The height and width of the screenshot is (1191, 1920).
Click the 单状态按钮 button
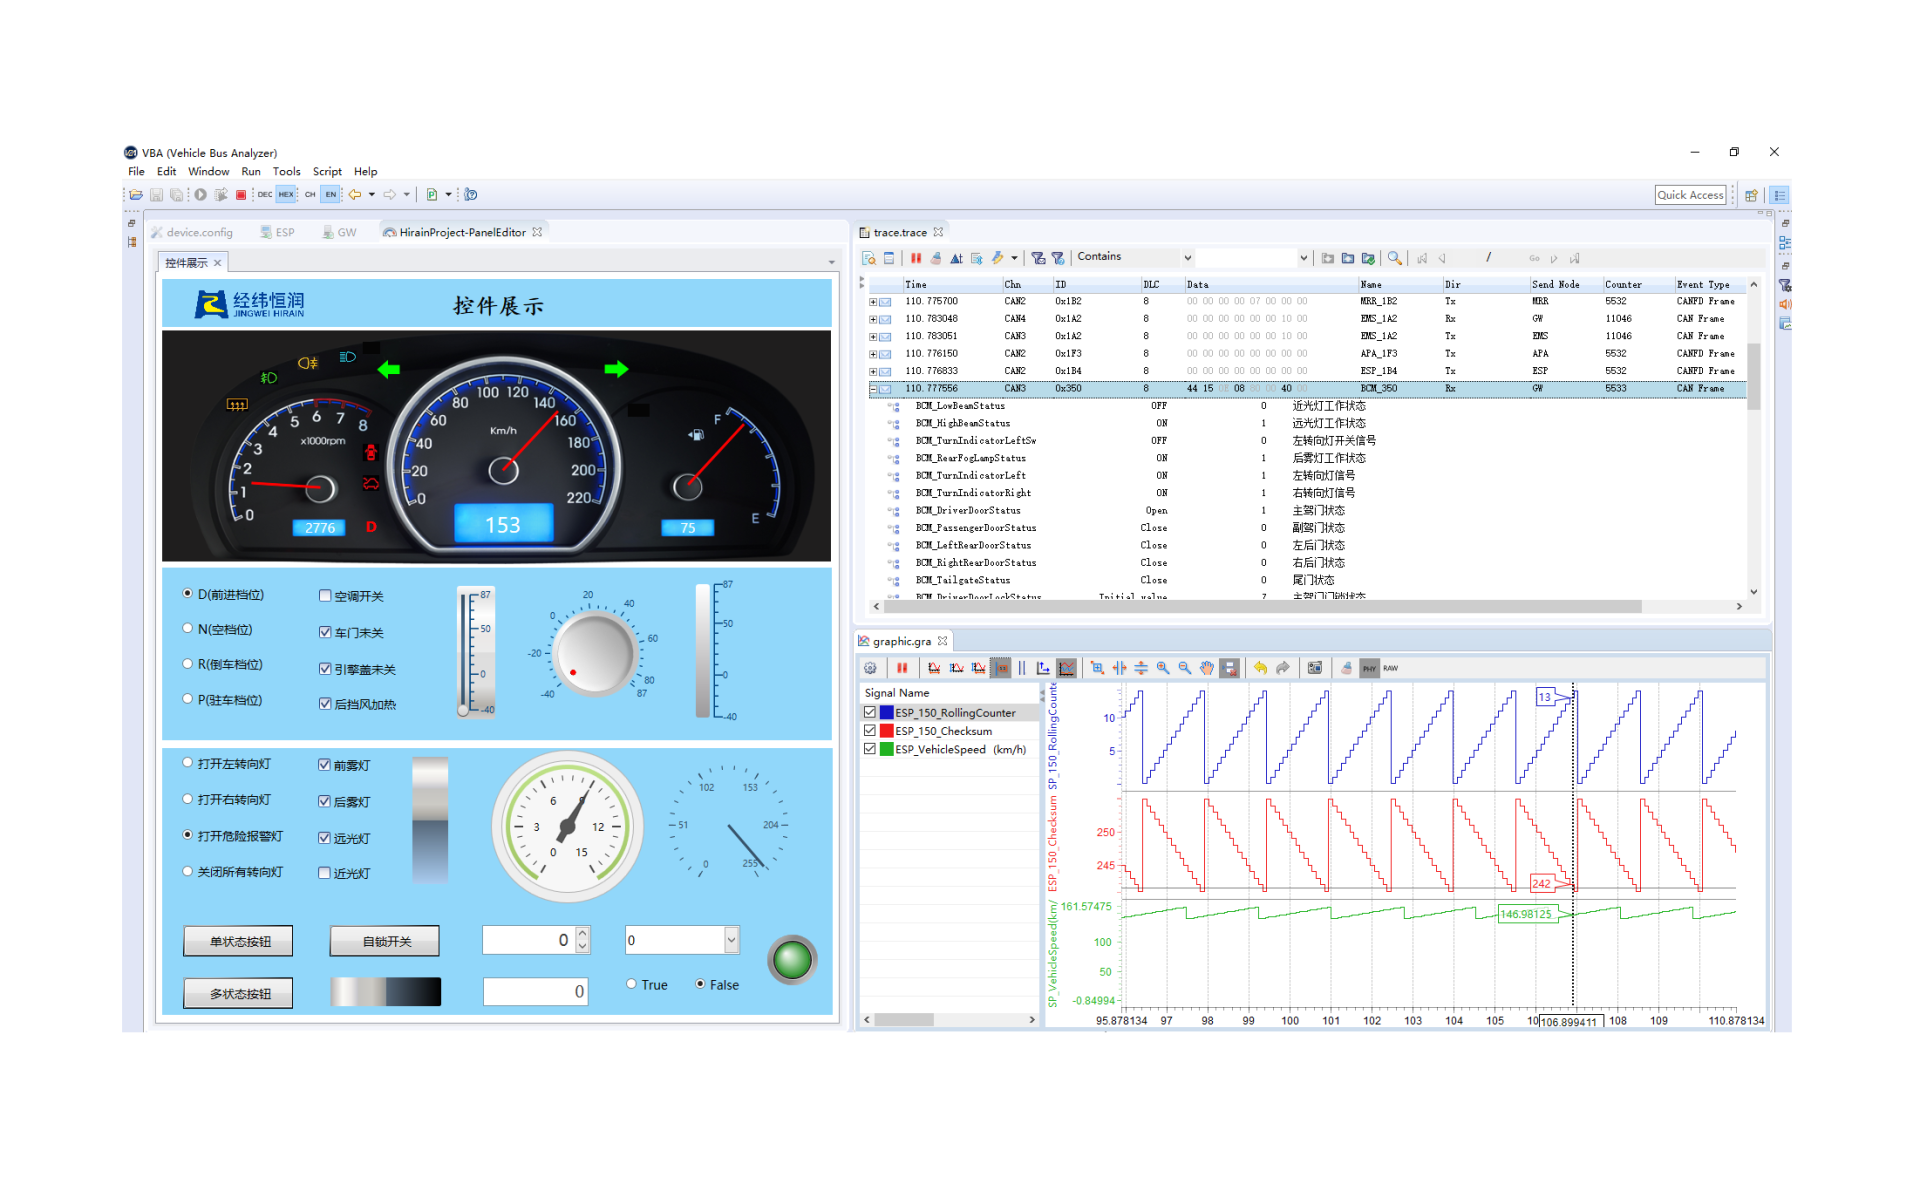pyautogui.click(x=239, y=941)
